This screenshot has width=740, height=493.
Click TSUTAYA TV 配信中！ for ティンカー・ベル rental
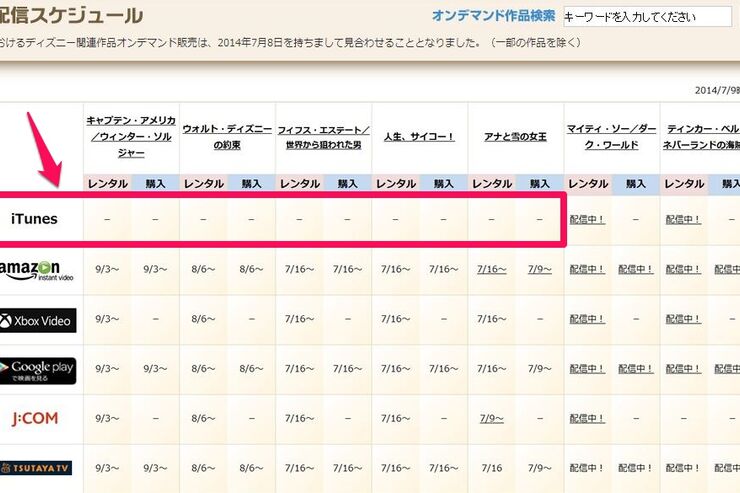pos(683,468)
